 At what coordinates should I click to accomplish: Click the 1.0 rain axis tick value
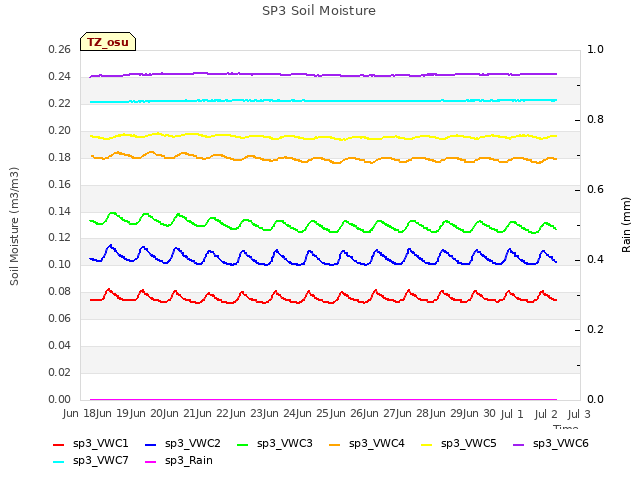click(595, 49)
